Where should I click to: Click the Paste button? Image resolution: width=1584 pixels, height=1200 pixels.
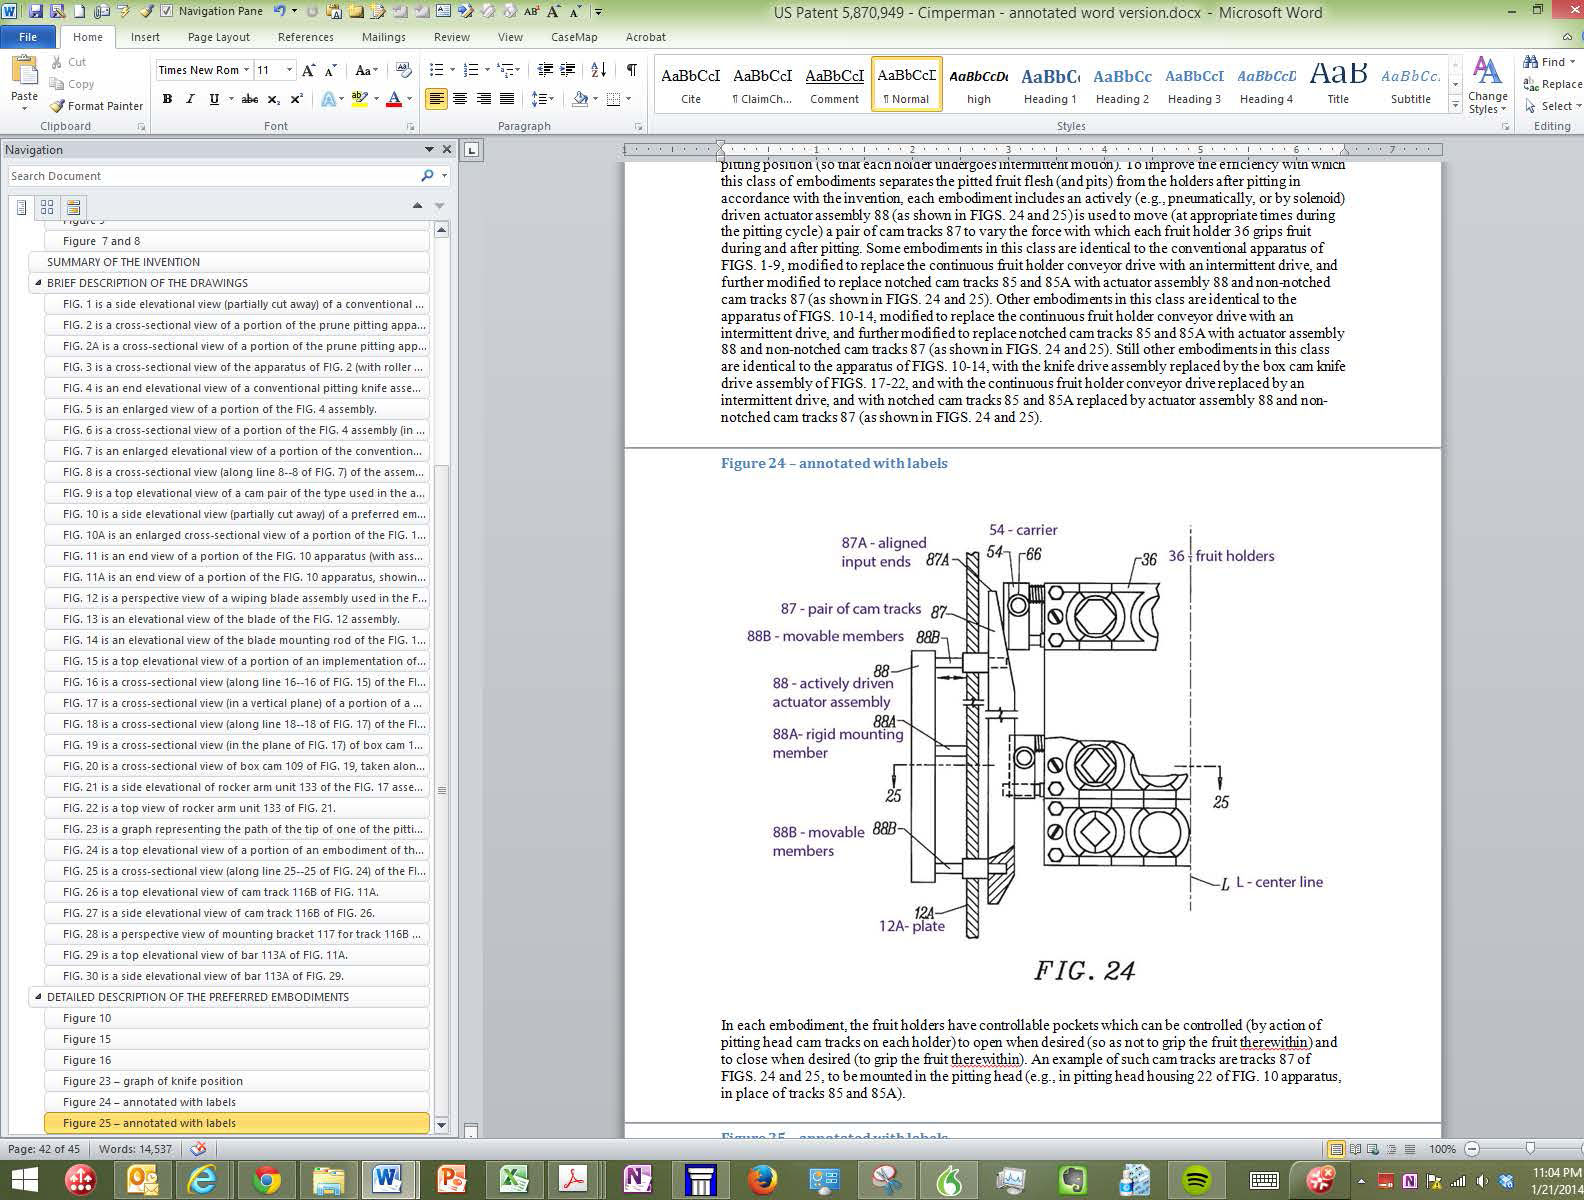pos(24,82)
